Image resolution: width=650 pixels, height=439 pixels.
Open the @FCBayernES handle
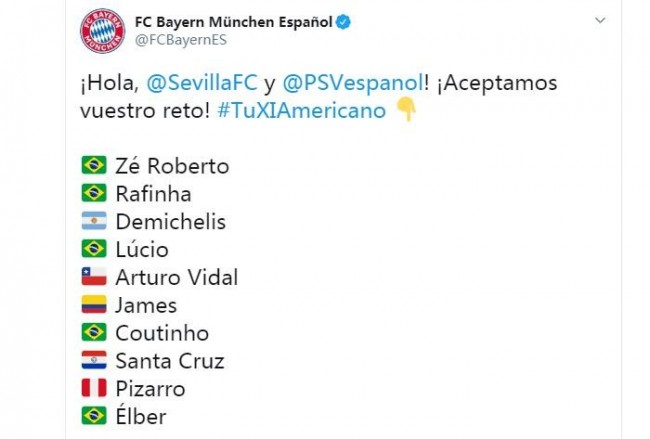pyautogui.click(x=181, y=40)
